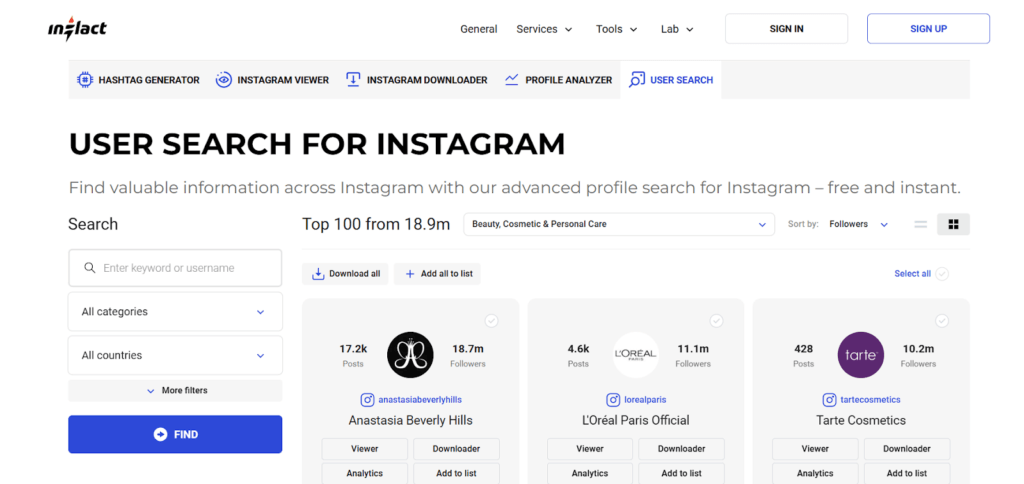This screenshot has height=484, width=1024.
Task: Expand the Services menu
Action: click(x=544, y=29)
